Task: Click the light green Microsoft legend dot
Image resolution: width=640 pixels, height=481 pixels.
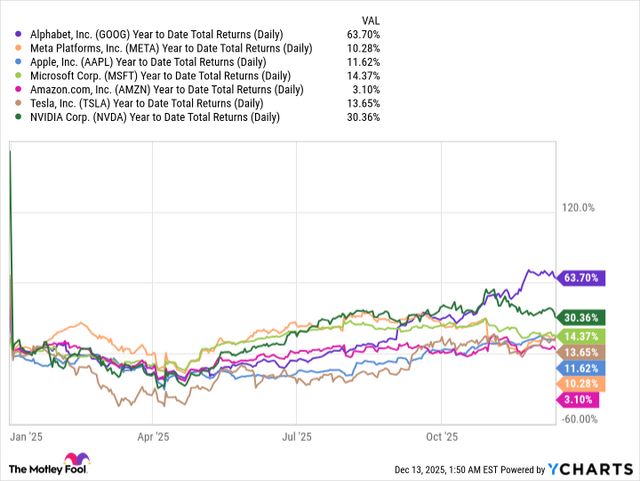Action: click(x=19, y=75)
